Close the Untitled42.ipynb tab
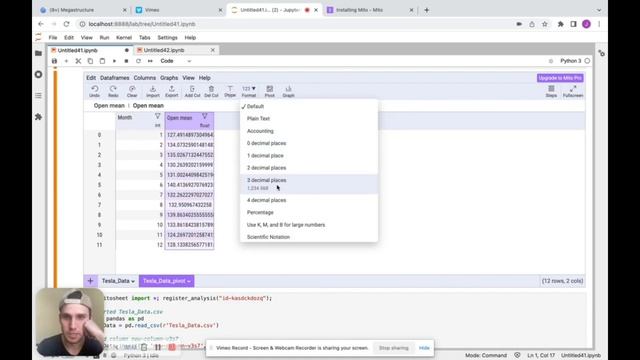Image resolution: width=640 pixels, height=360 pixels. point(213,50)
